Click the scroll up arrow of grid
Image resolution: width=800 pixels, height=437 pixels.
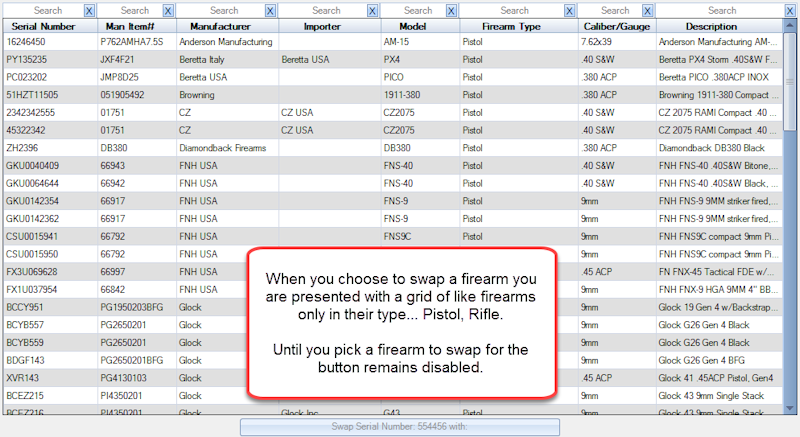[790, 24]
